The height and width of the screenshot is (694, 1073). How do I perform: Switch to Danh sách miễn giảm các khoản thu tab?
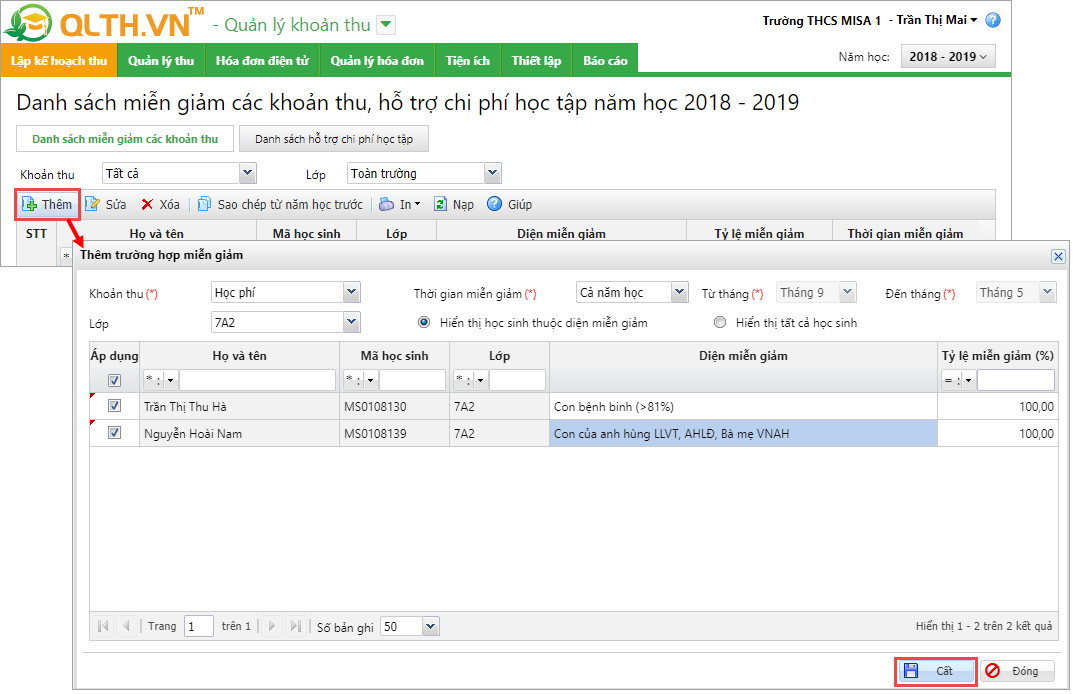click(125, 139)
